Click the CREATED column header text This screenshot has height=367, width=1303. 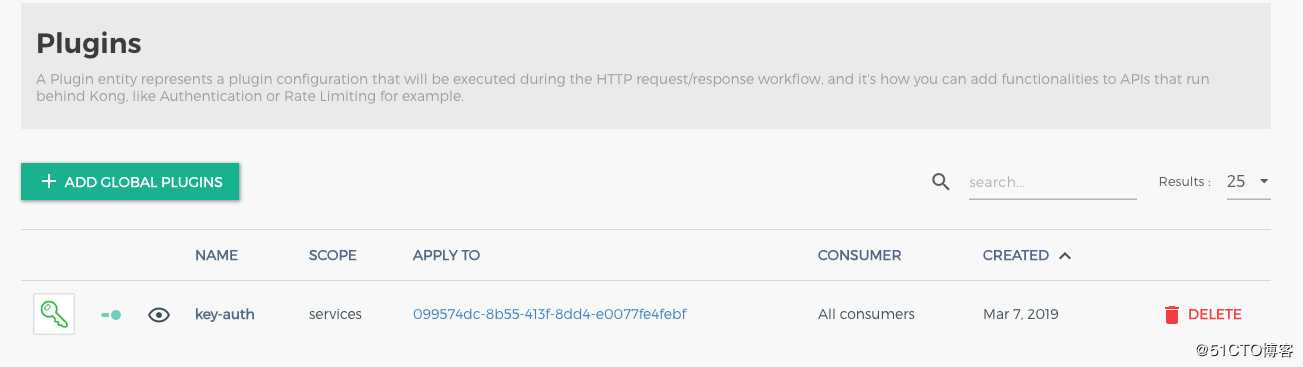tap(1015, 255)
